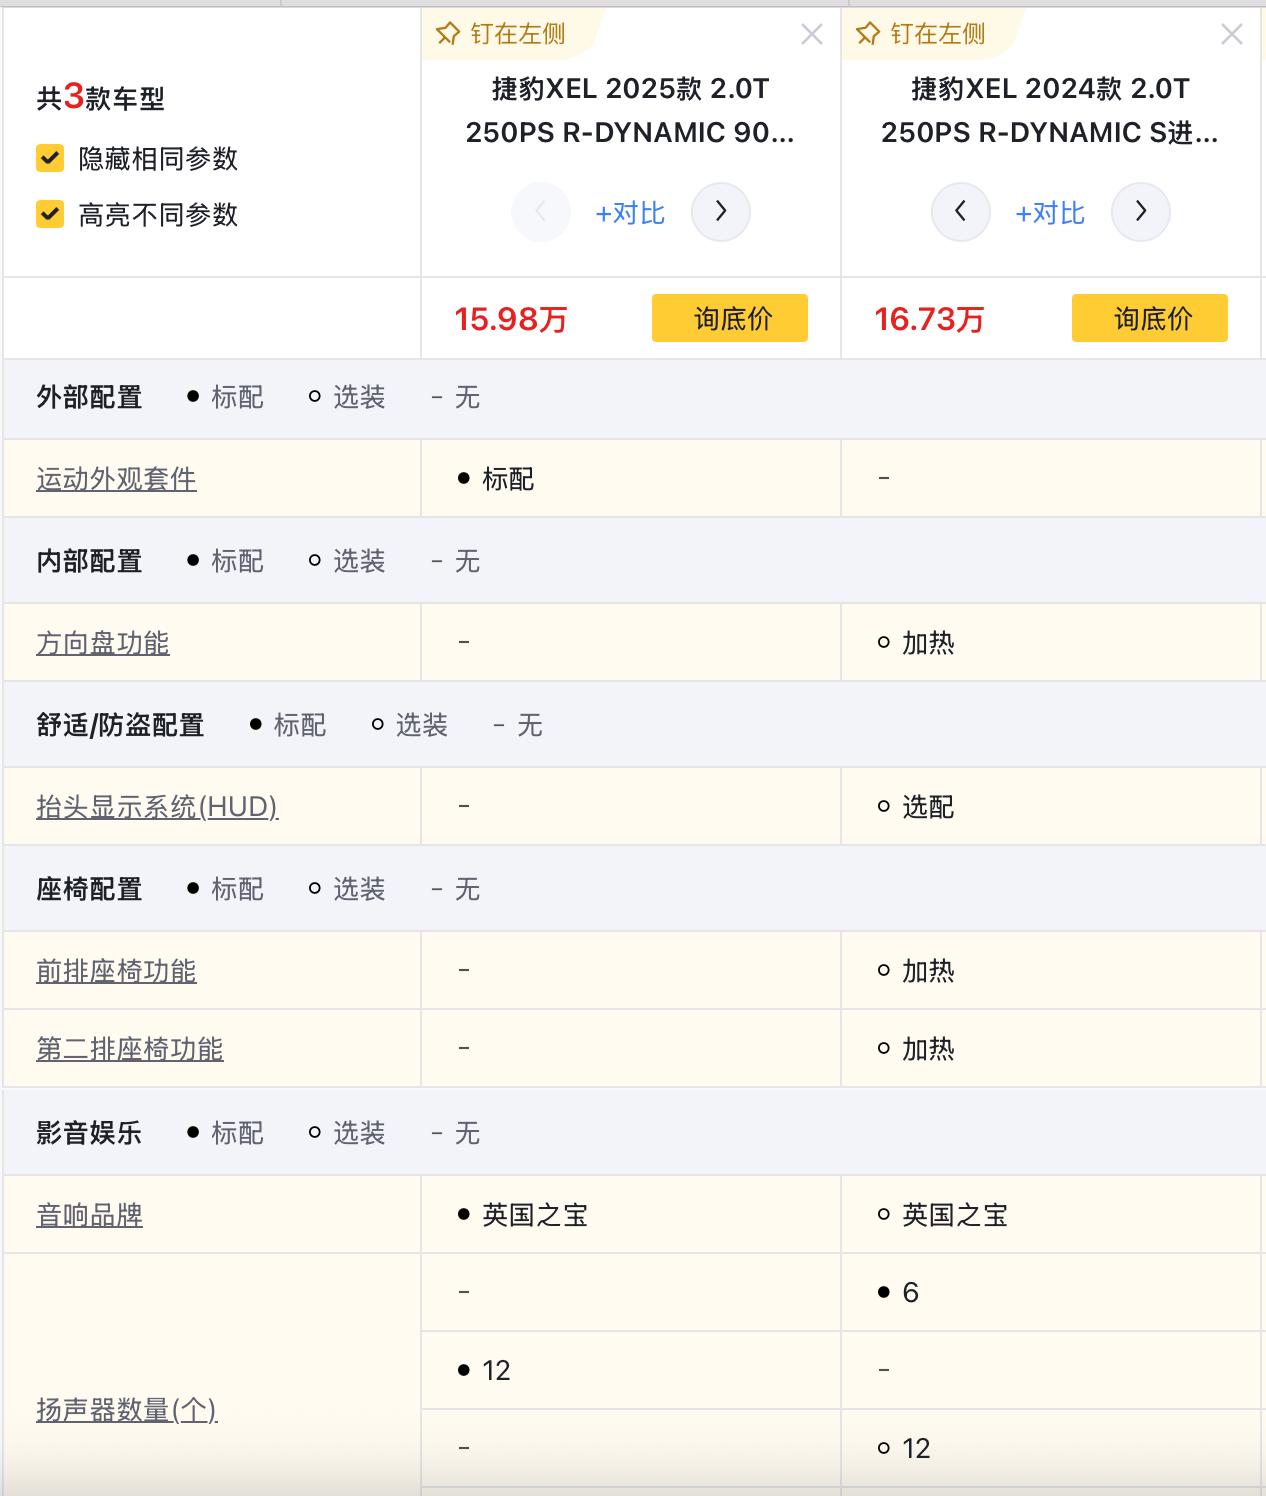Open 抬头显示系统(HUD) parameter link
The width and height of the screenshot is (1266, 1496).
(x=157, y=807)
